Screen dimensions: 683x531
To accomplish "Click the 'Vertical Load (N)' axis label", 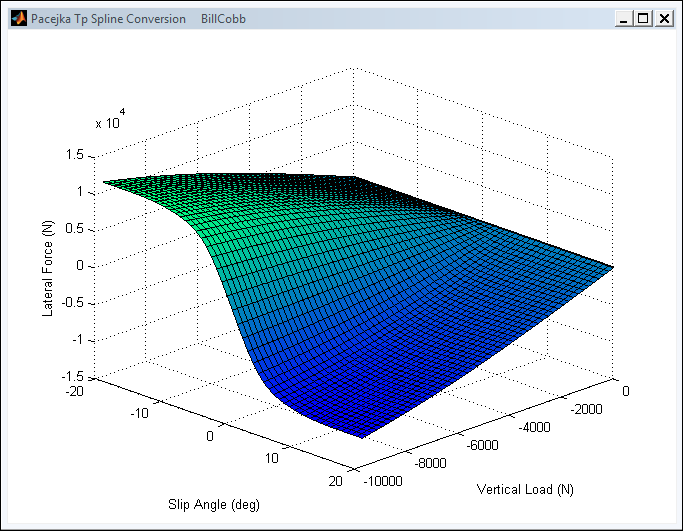I will click(x=525, y=490).
